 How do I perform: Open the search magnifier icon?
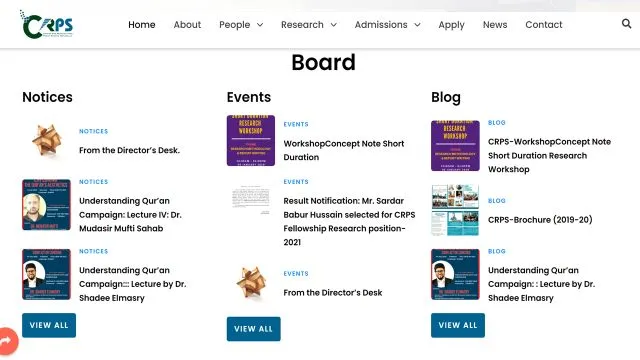[x=626, y=24]
